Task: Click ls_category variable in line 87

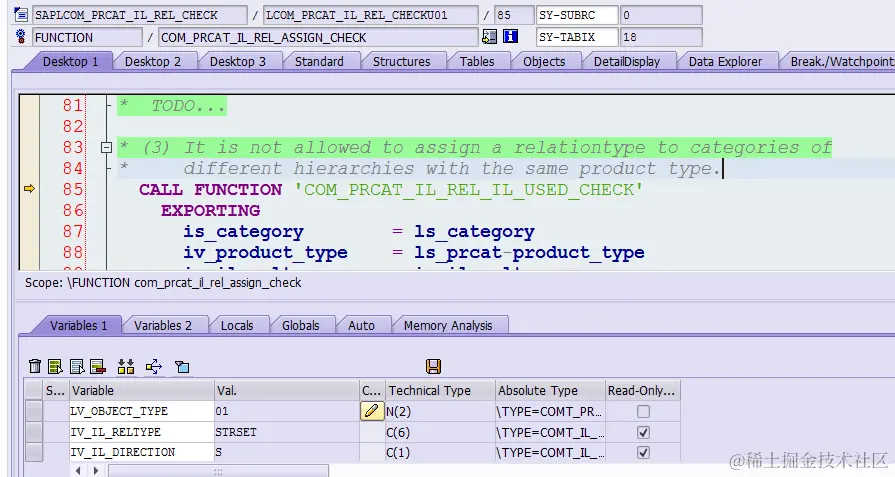Action: [474, 231]
